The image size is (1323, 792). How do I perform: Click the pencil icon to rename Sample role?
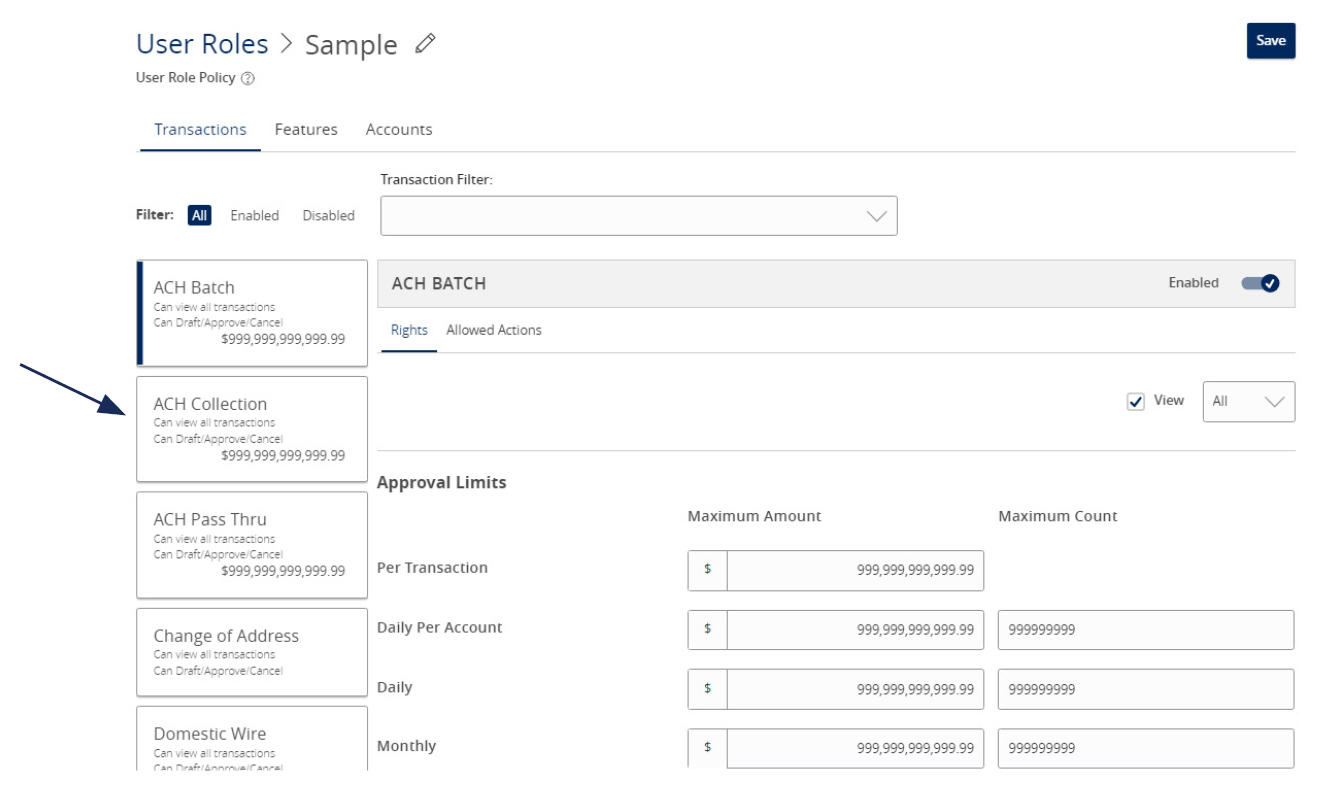(x=424, y=43)
